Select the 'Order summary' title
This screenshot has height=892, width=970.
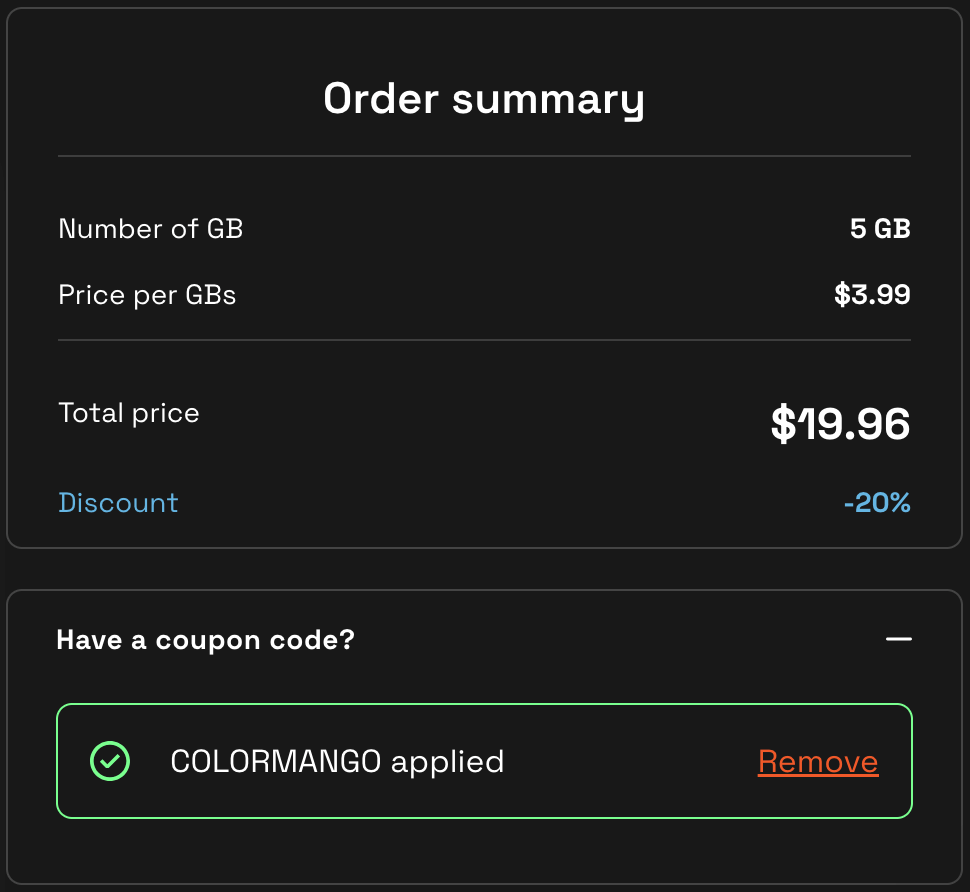click(x=484, y=97)
